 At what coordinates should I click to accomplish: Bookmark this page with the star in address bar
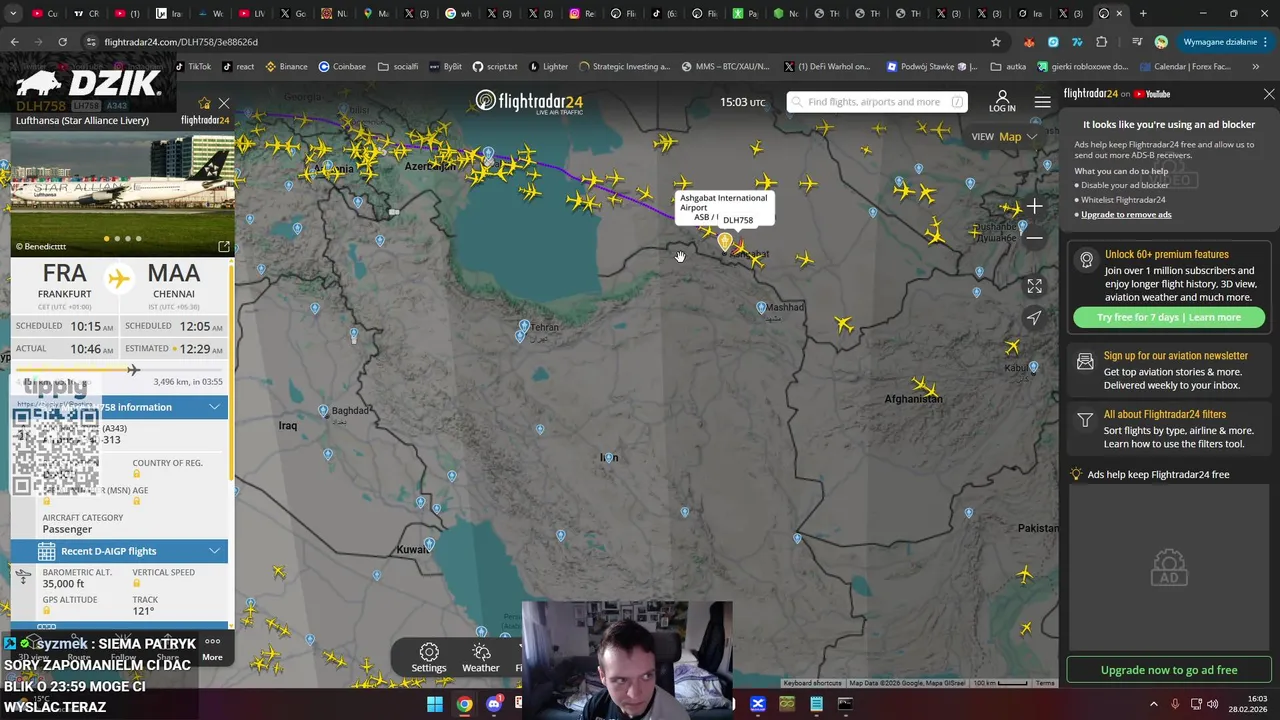point(996,42)
